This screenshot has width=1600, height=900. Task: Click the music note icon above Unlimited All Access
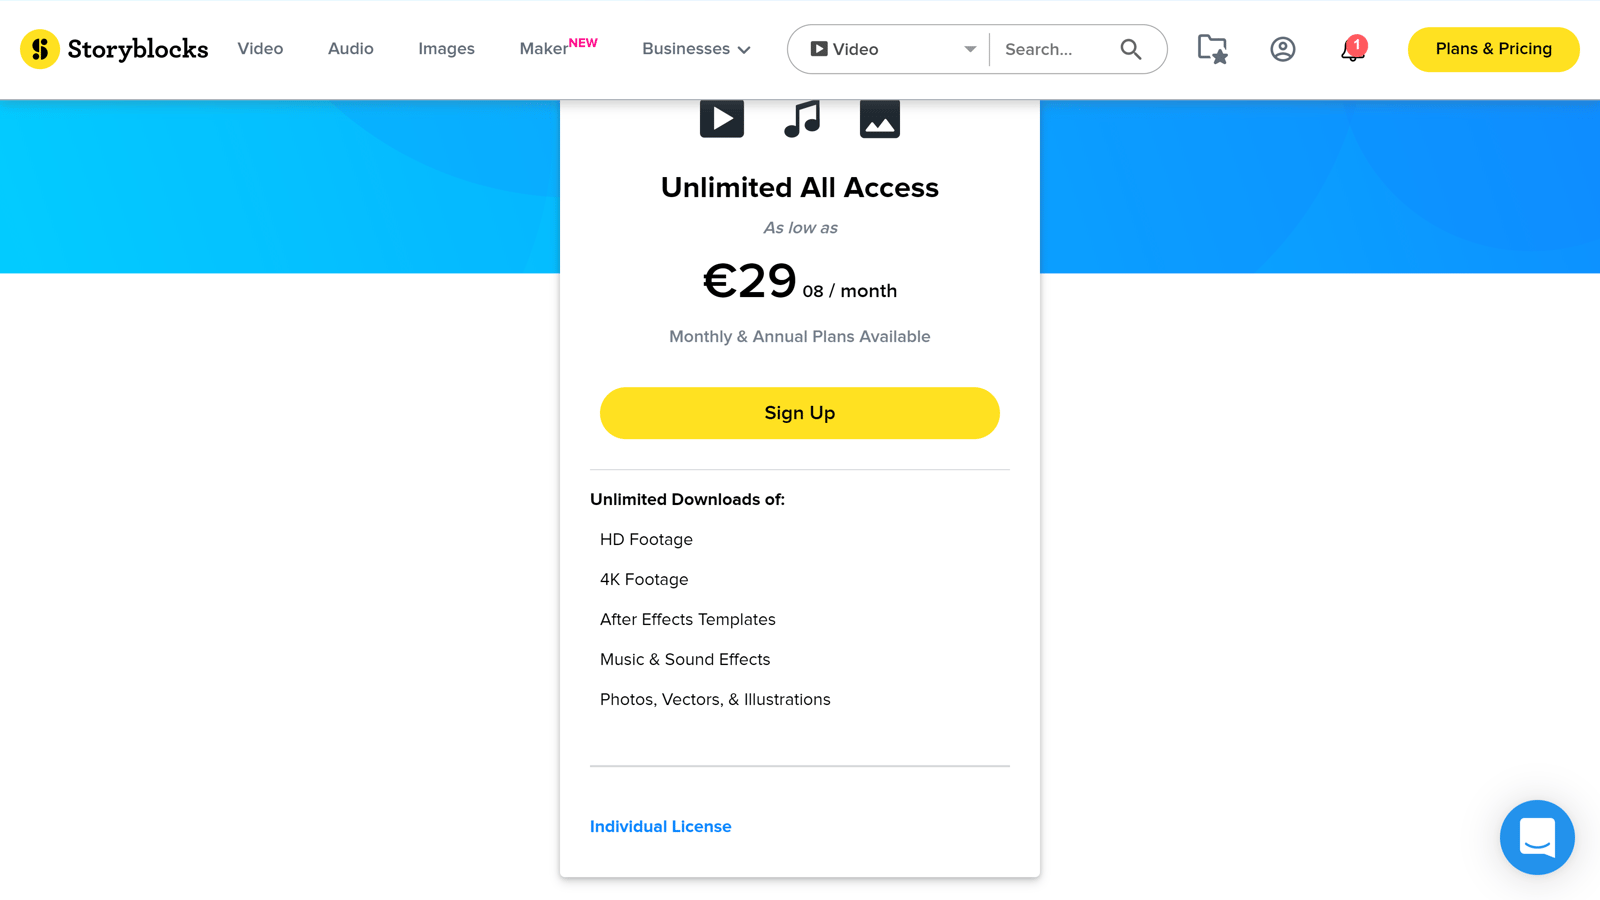click(x=800, y=117)
